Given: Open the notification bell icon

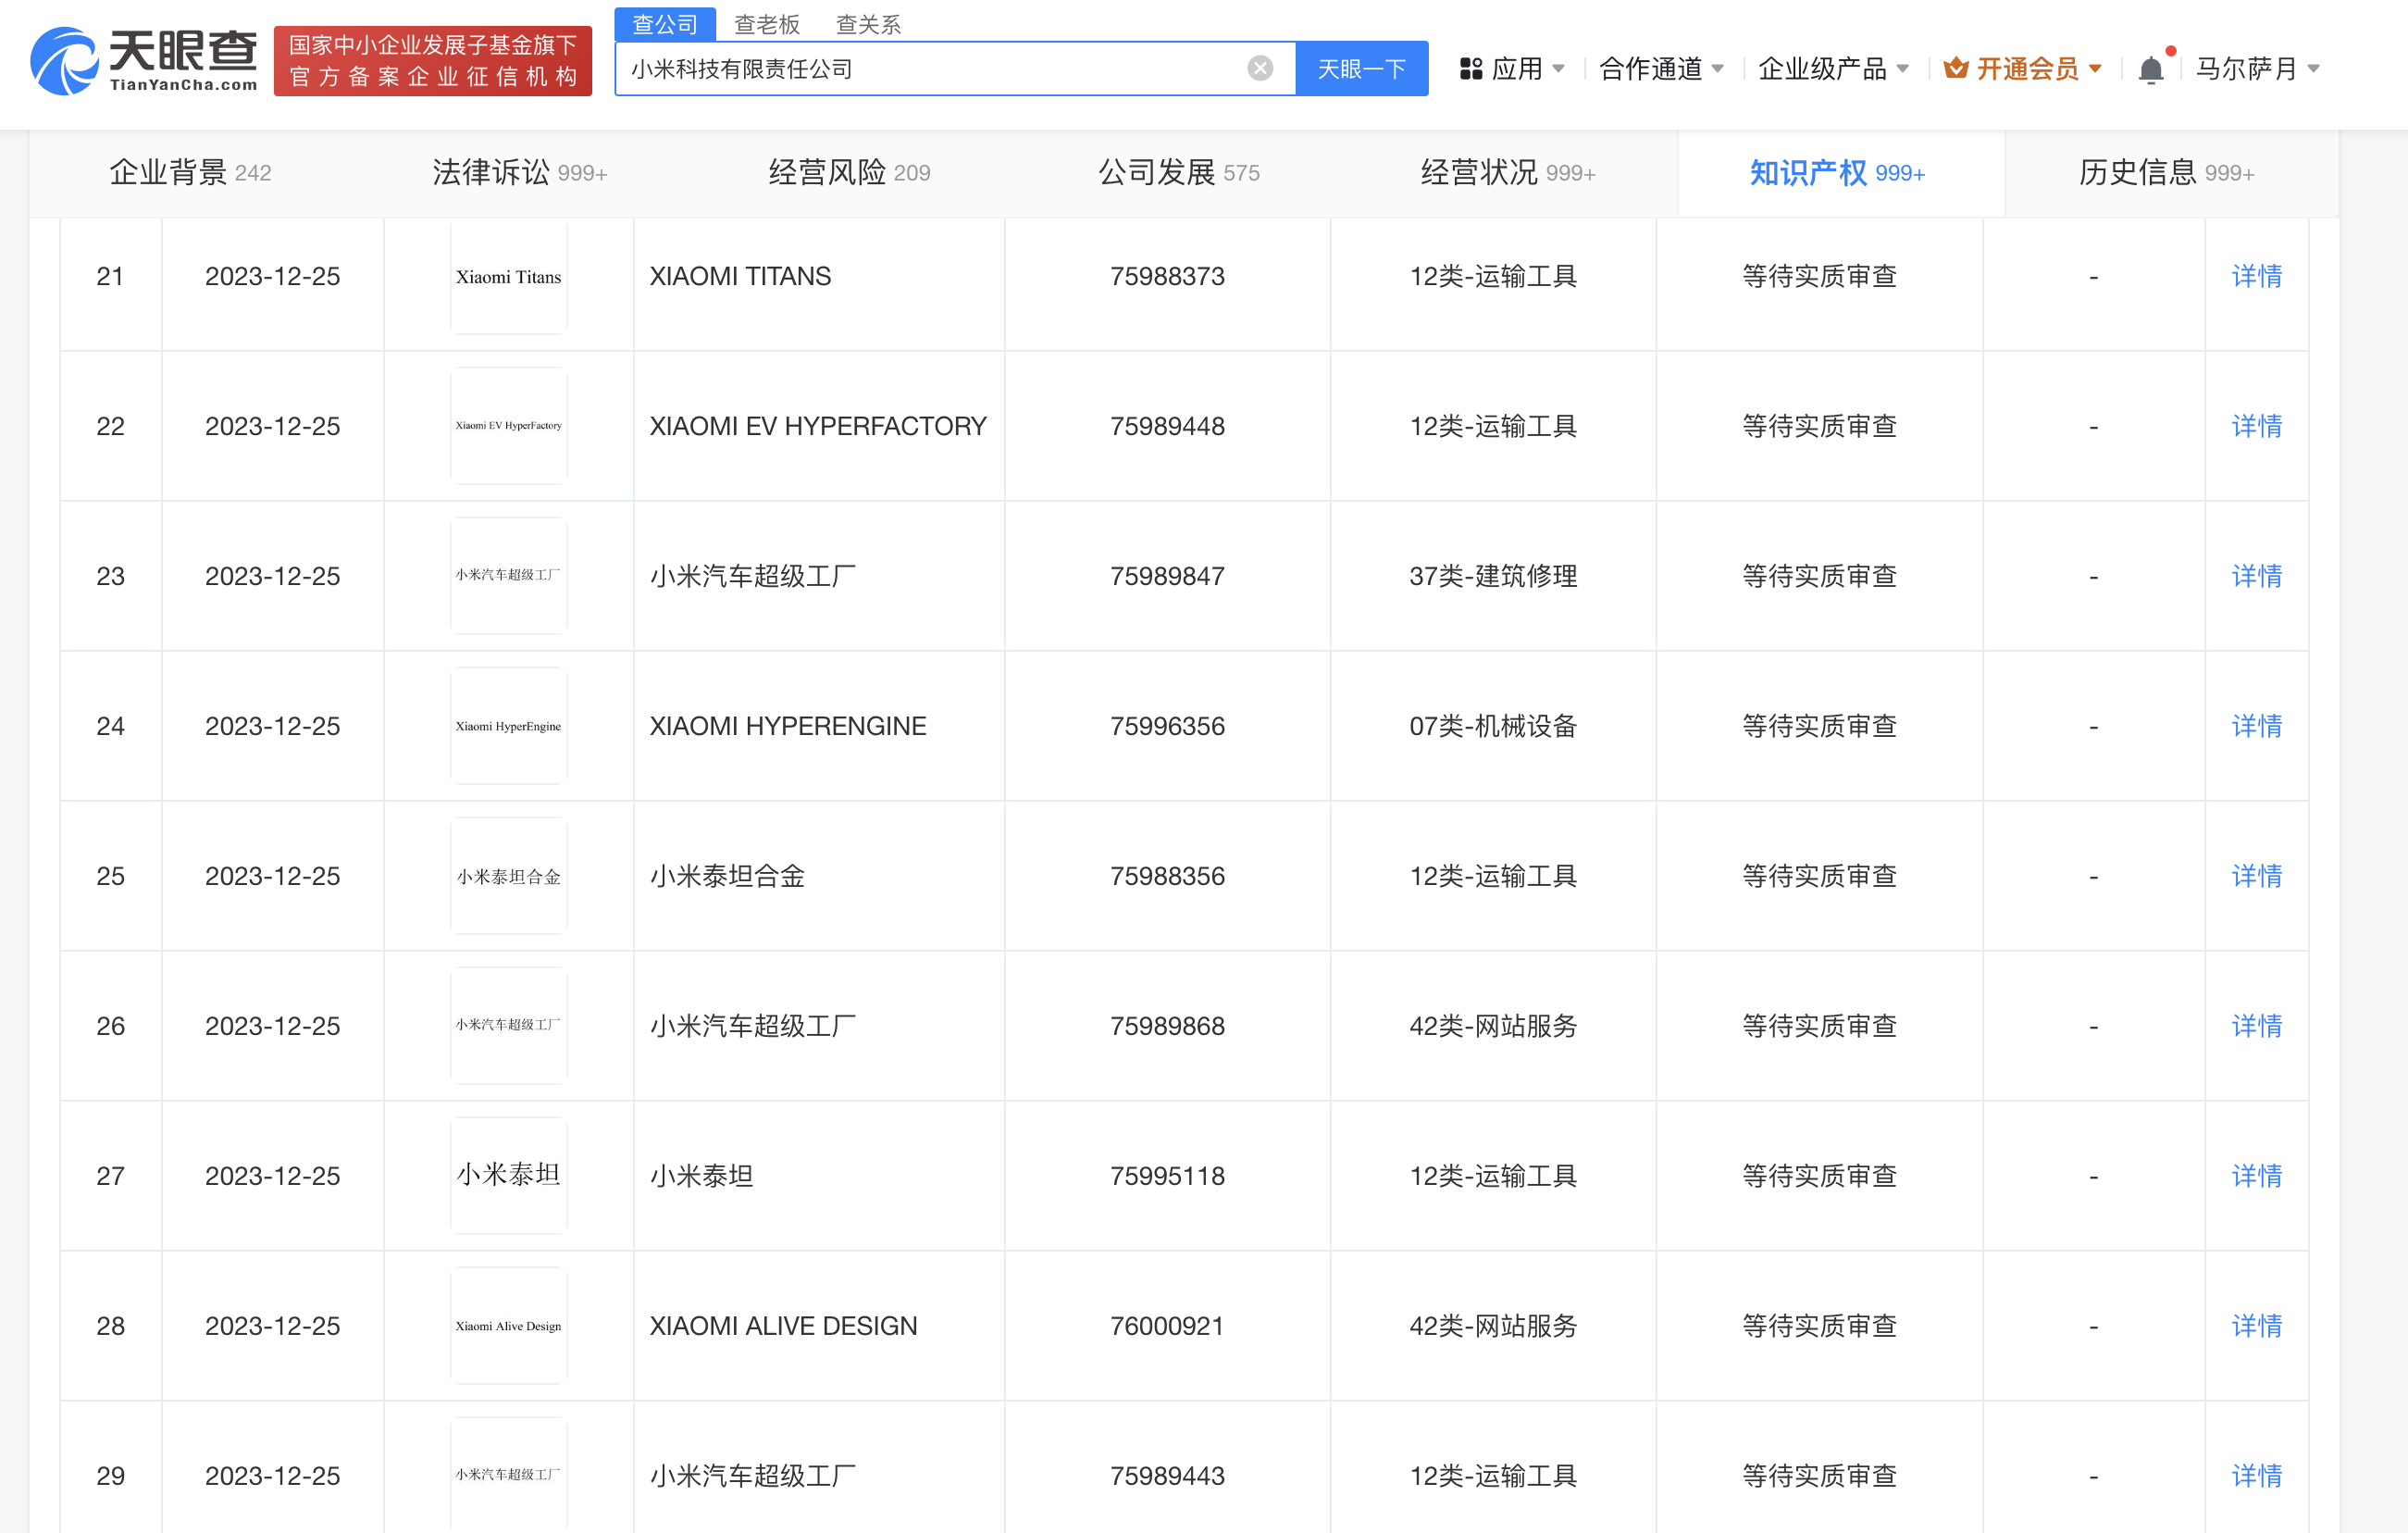Looking at the screenshot, I should click(x=2150, y=69).
